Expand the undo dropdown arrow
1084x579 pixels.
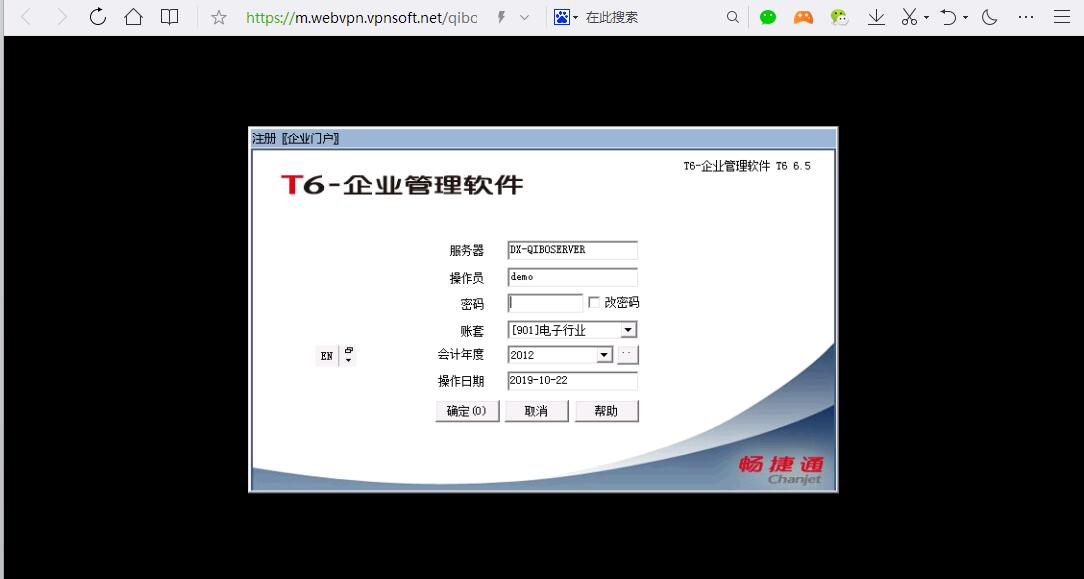coord(966,18)
